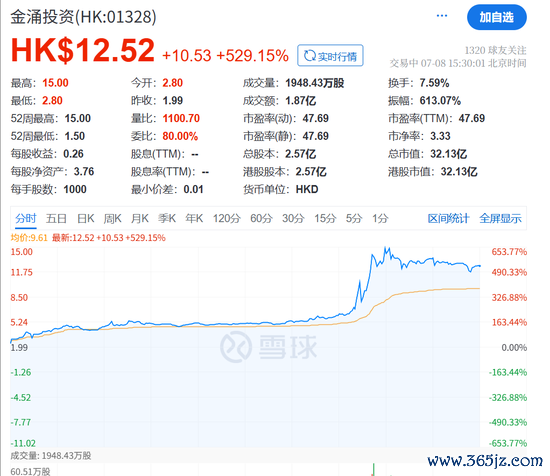
Task: Refresh via 实时行情 real-time quote button
Action: coord(330,55)
